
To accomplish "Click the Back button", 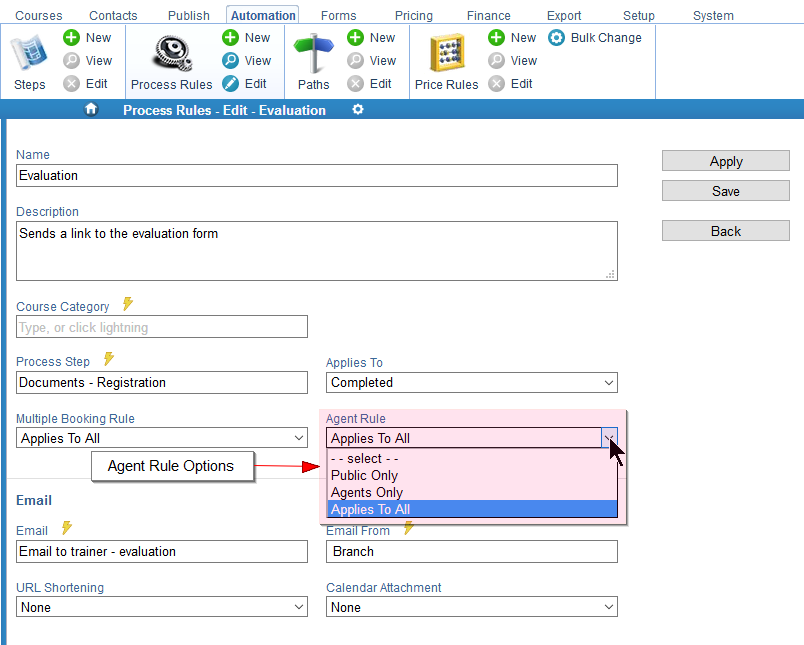I will point(726,231).
